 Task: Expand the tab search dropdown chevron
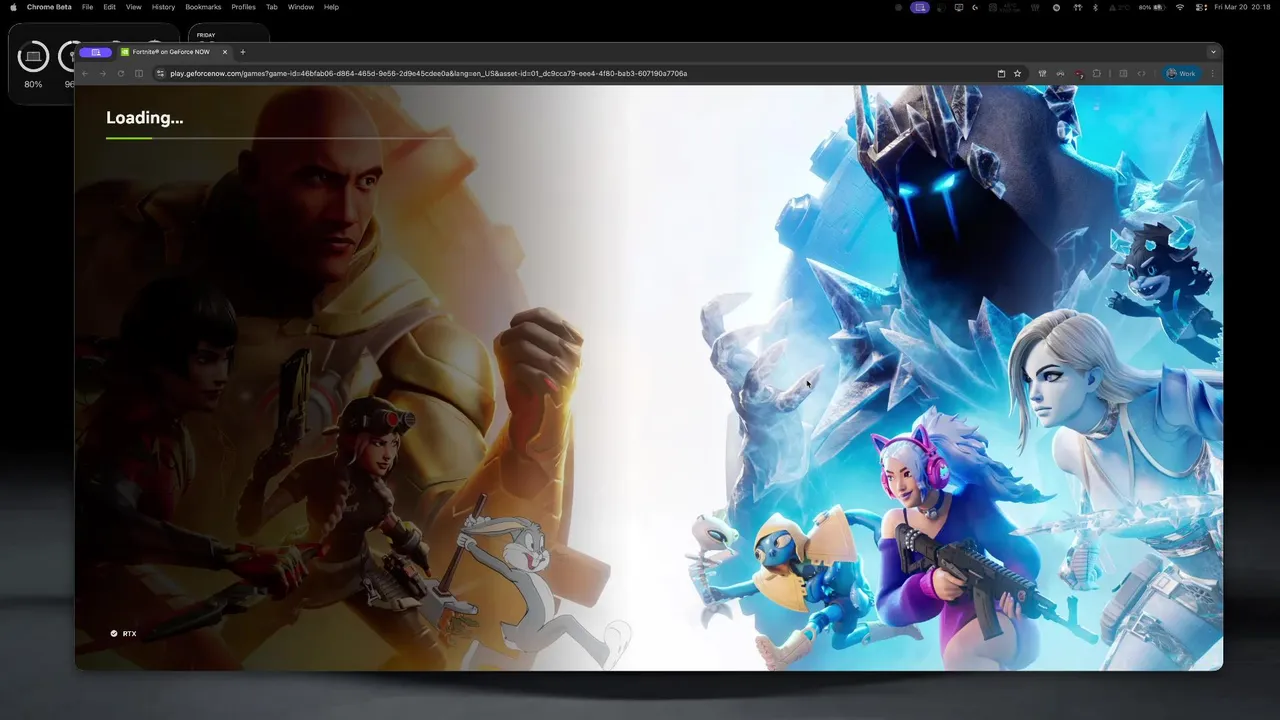coord(1213,52)
